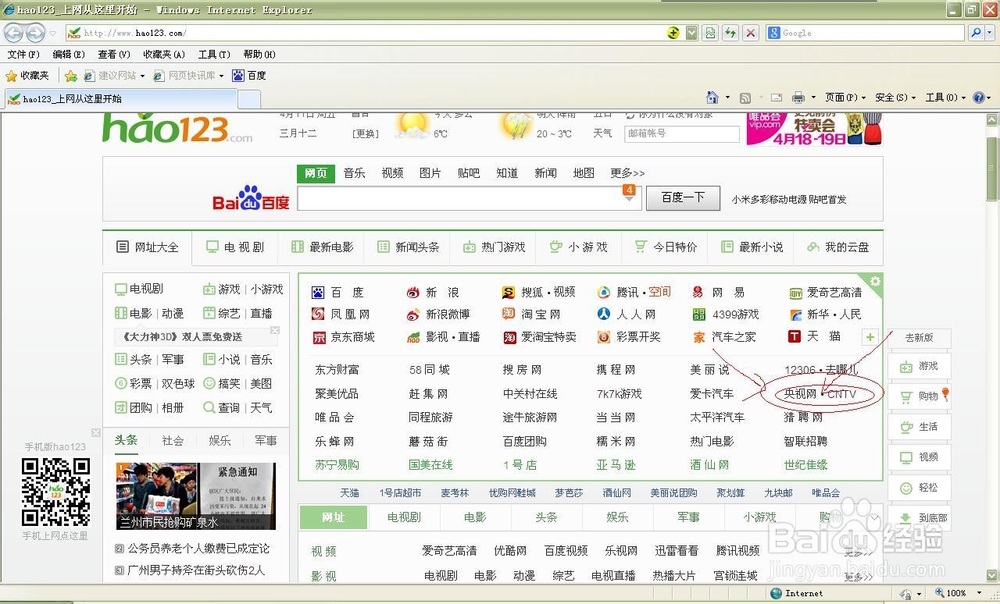
Task: Close the 手机版hao123 QR panel
Action: tap(96, 432)
